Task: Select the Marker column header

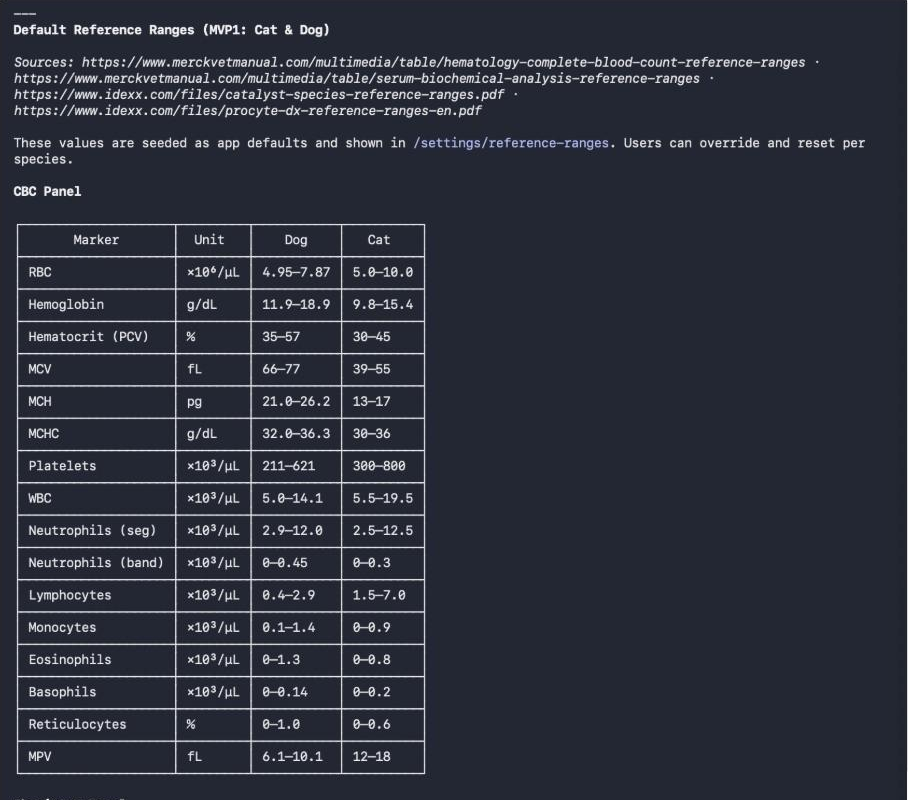Action: pos(96,240)
